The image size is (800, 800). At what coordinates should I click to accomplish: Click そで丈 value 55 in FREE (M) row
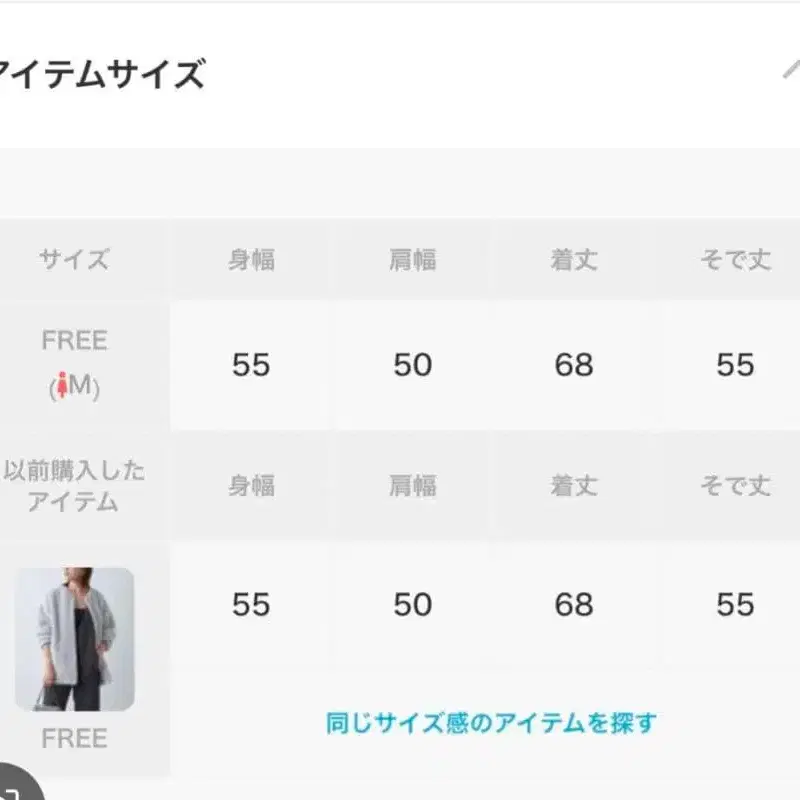[x=735, y=365]
